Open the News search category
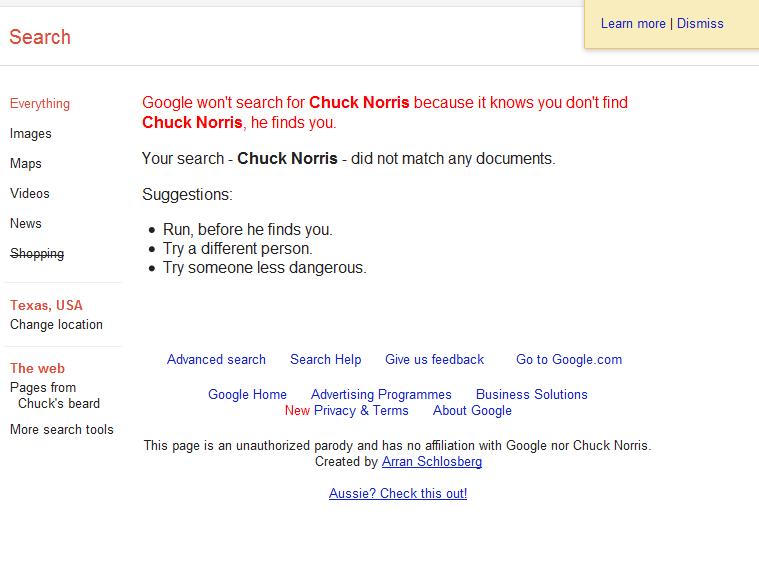 (26, 224)
